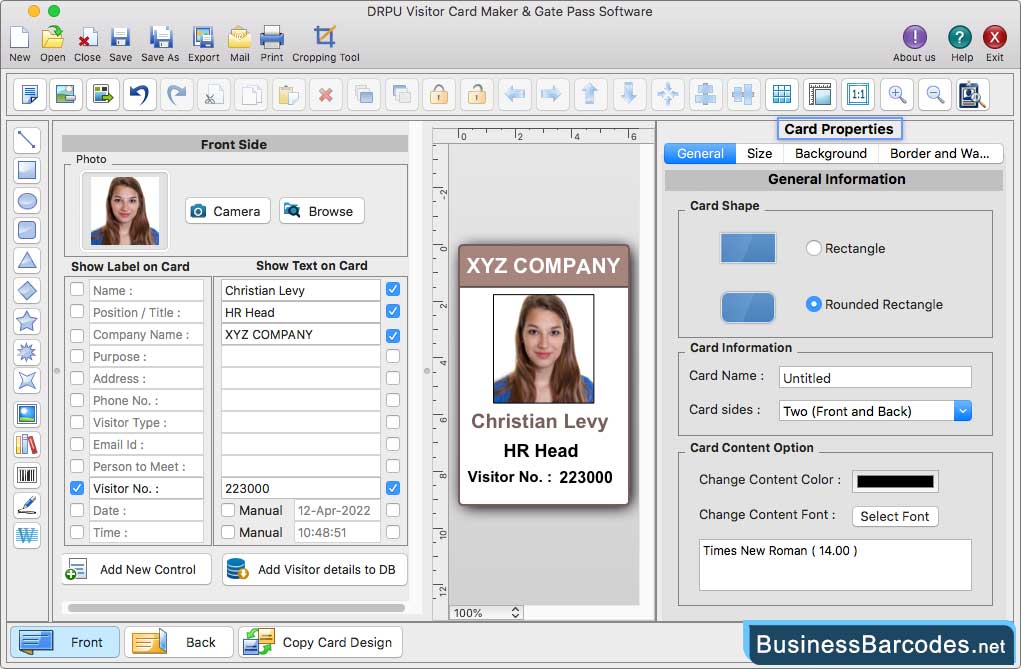Switch to the Back card side

(179, 642)
